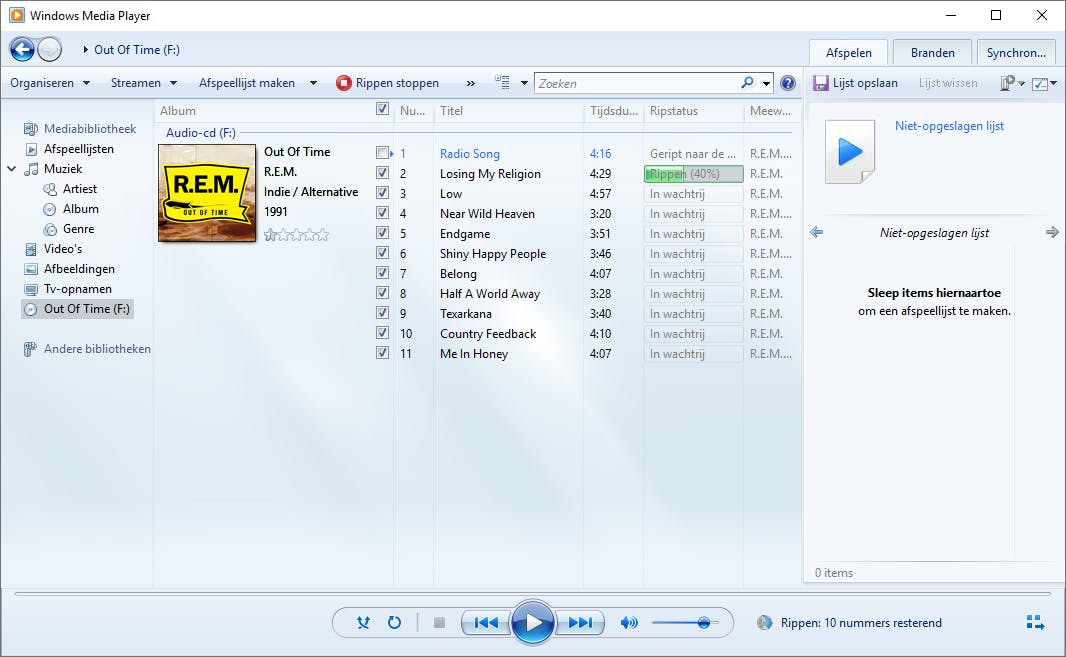Viewport: 1066px width, 657px height.
Task: Start playback with the Play button
Action: [532, 622]
